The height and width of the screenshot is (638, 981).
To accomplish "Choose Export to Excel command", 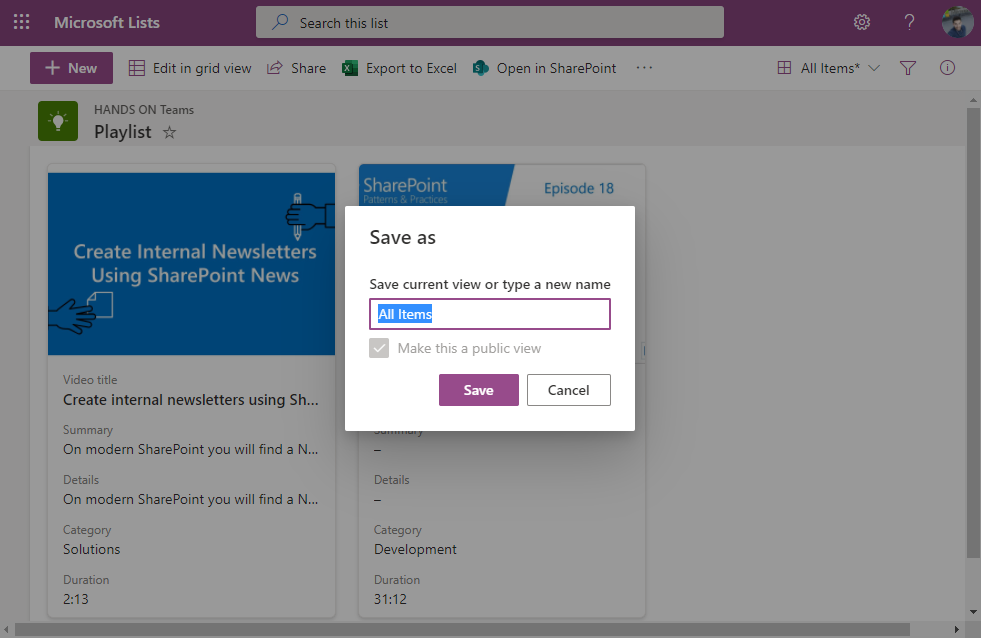I will coord(399,68).
